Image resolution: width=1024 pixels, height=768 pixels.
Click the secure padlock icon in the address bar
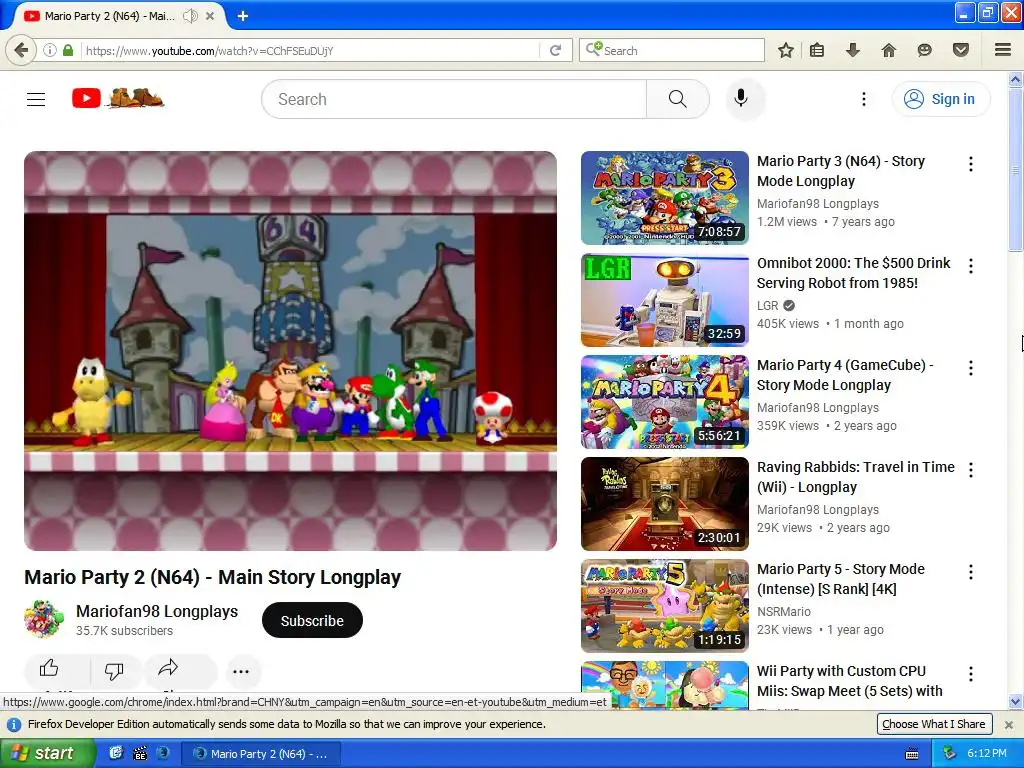68,50
